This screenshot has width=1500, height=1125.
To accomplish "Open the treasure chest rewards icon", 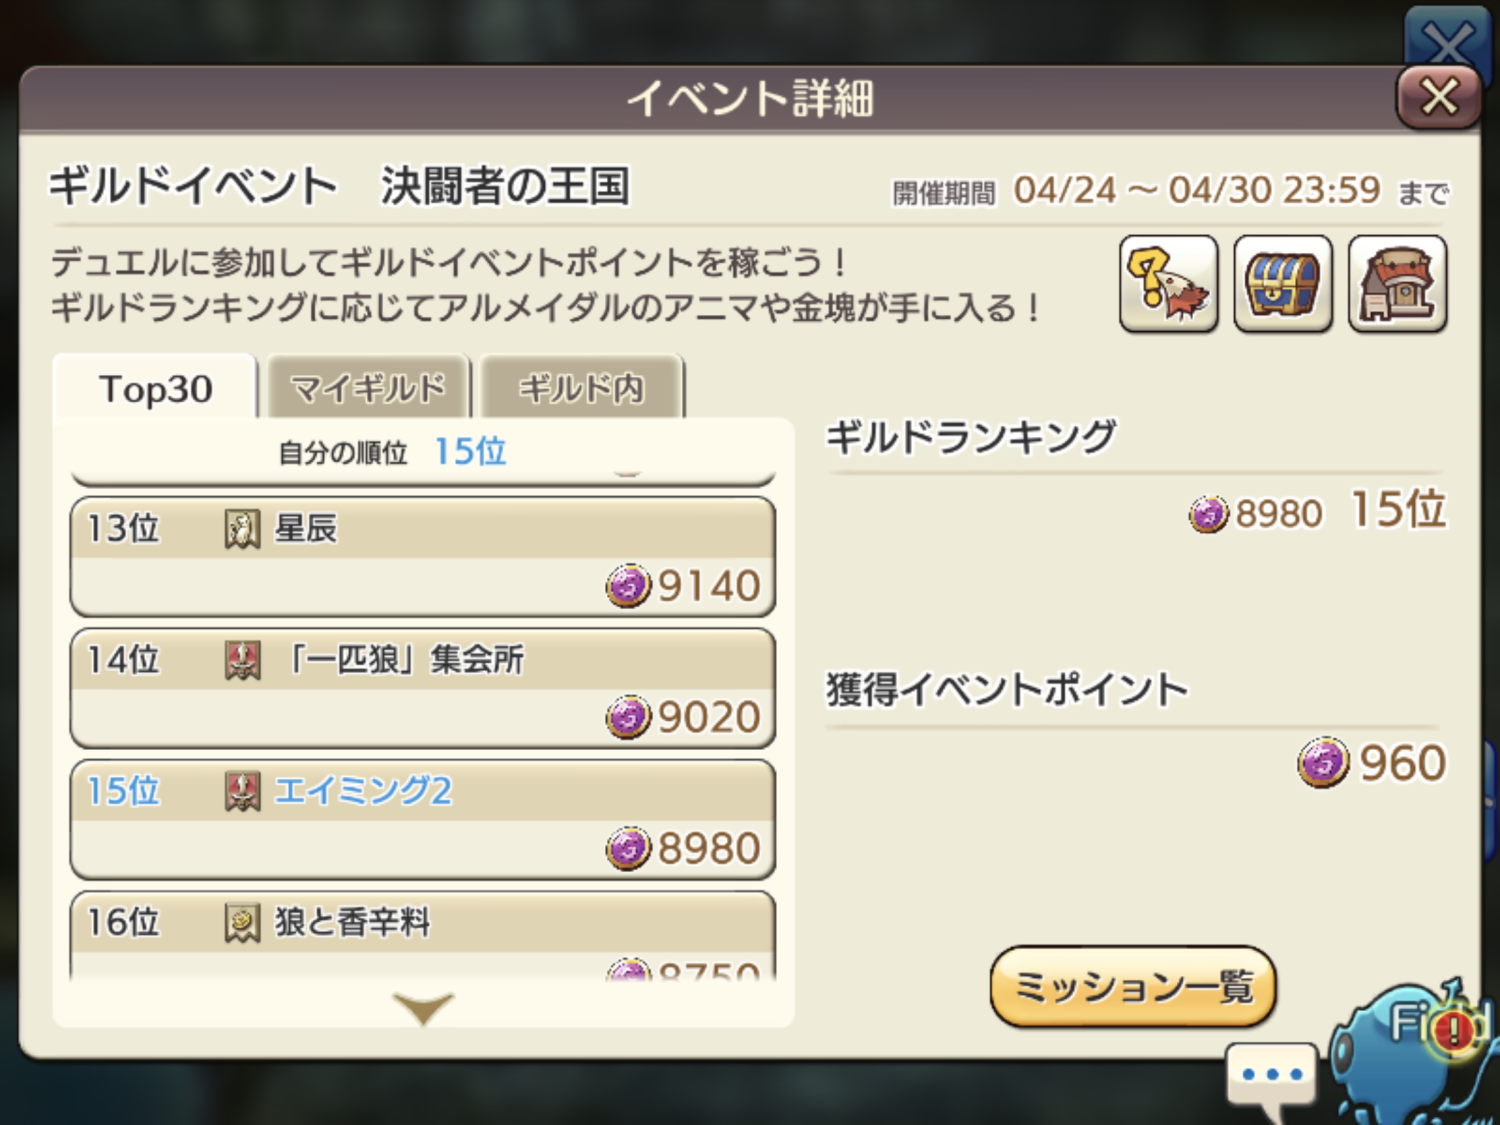I will click(x=1283, y=284).
